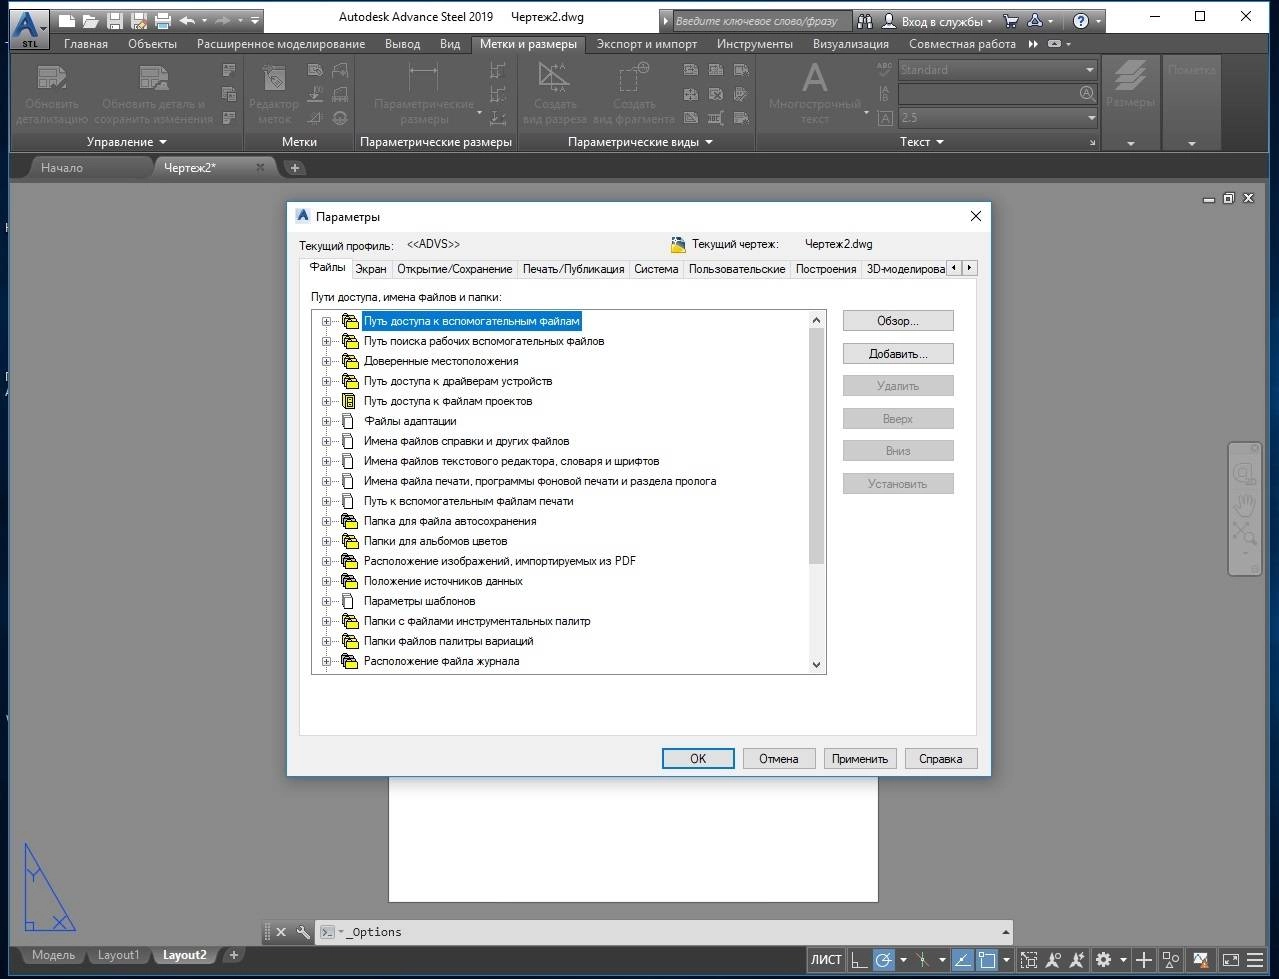Image resolution: width=1279 pixels, height=979 pixels.
Task: Switch to the Печать/Публикация tab
Action: click(574, 269)
